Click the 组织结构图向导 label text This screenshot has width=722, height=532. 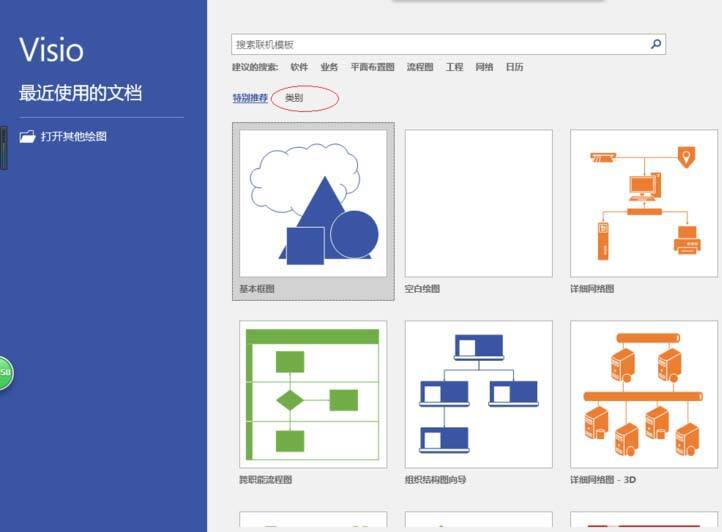pyautogui.click(x=436, y=479)
